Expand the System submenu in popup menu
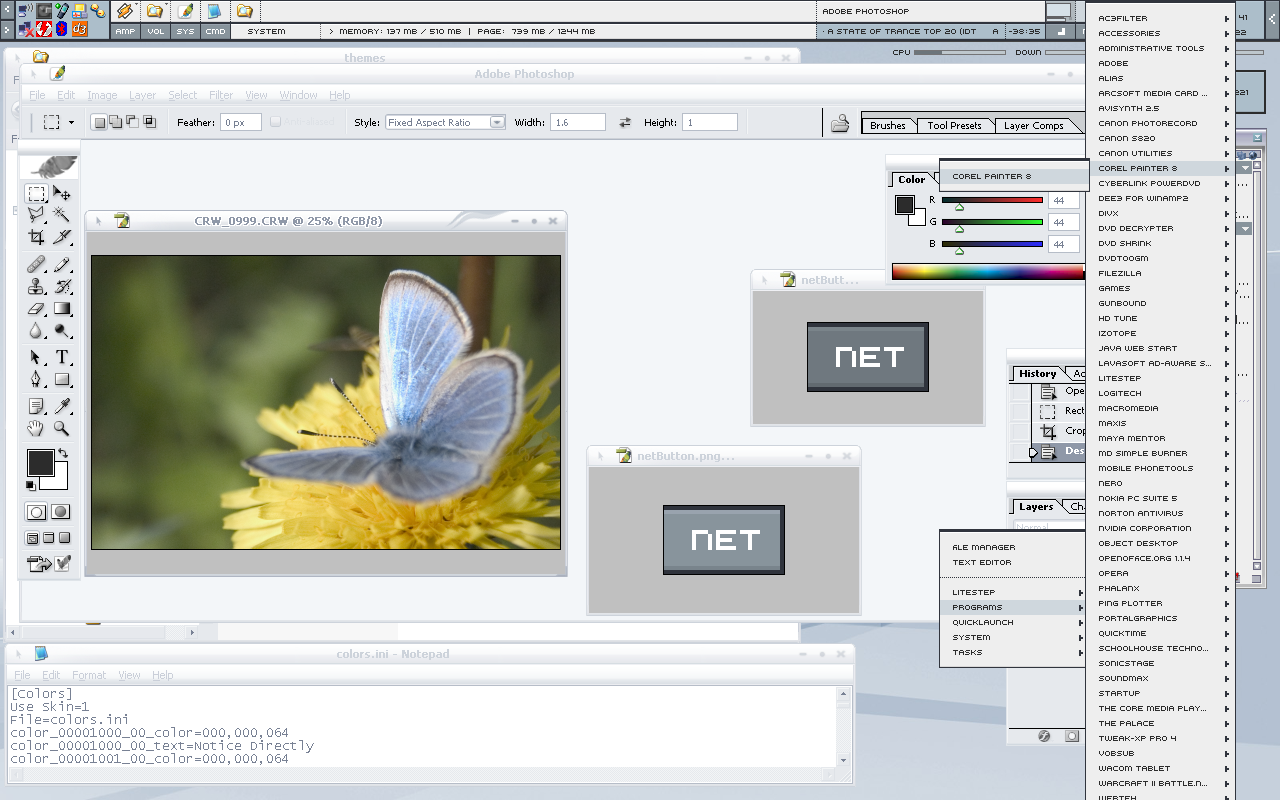Image resolution: width=1280 pixels, height=800 pixels. click(1013, 637)
